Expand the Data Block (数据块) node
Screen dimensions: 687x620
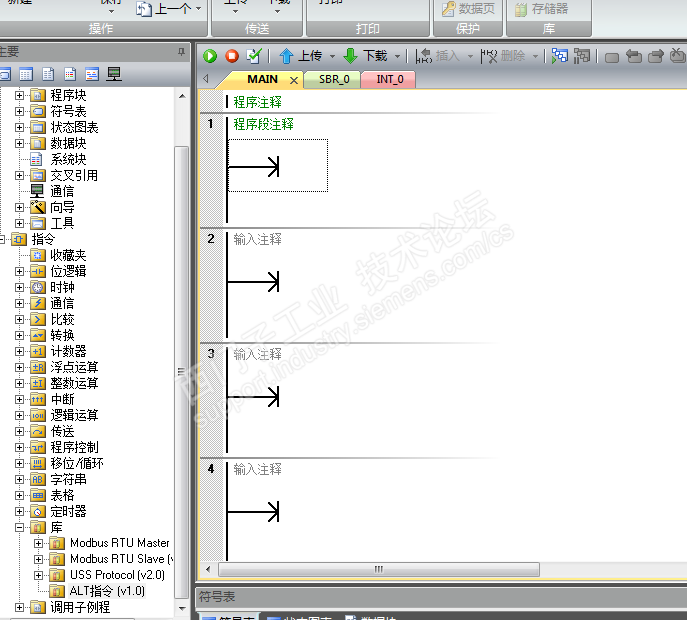[x=19, y=143]
